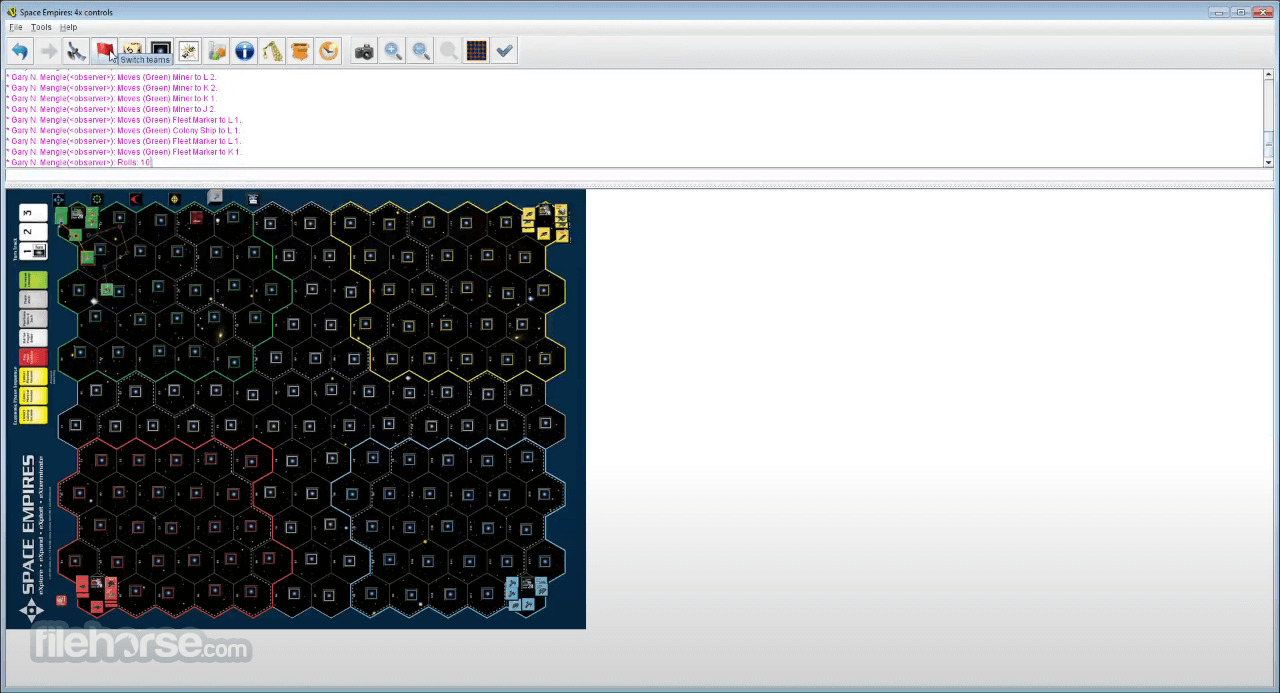Open the dark framed window toolbar icon

click(160, 48)
